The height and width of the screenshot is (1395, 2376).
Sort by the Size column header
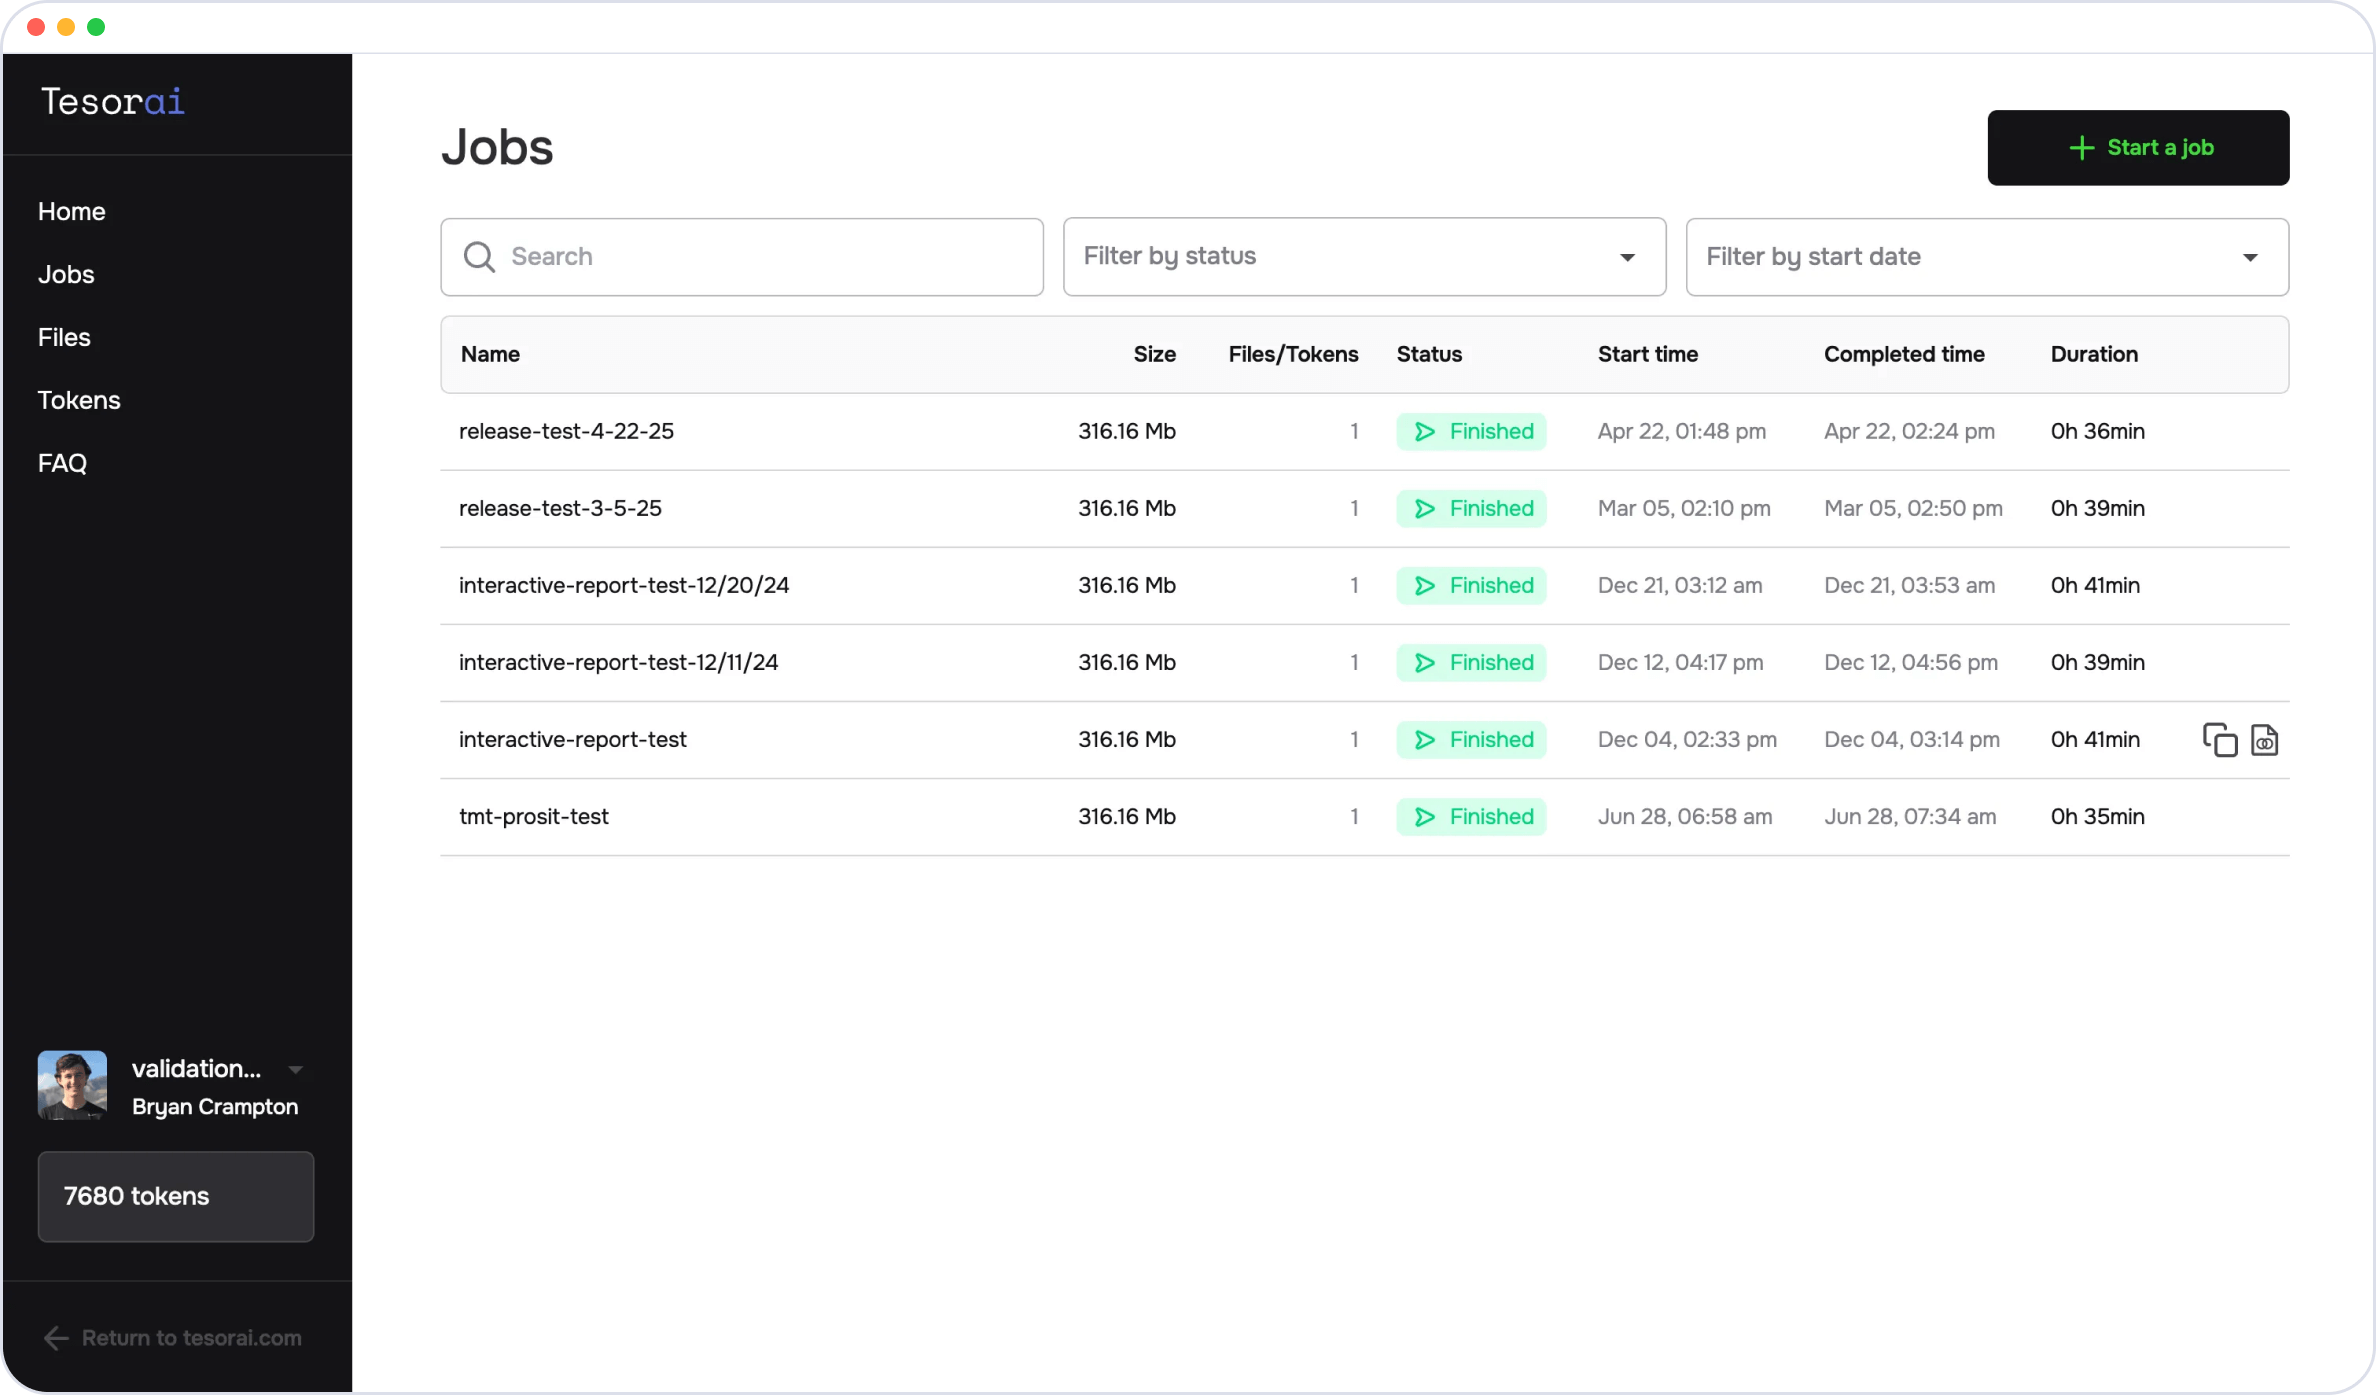tap(1154, 354)
